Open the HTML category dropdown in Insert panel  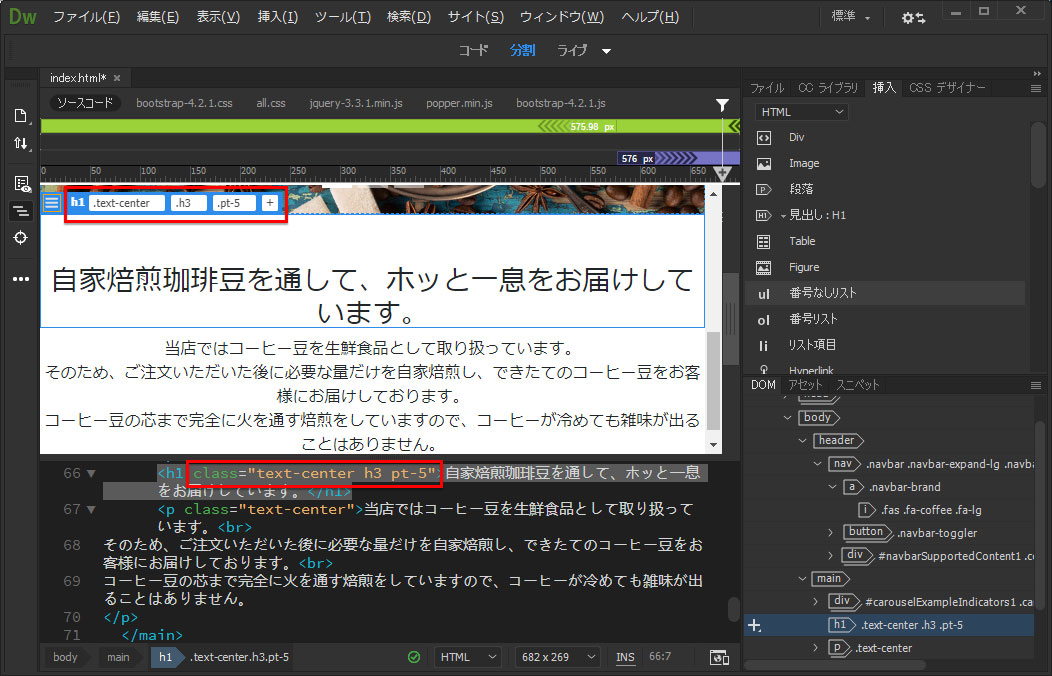click(x=801, y=112)
